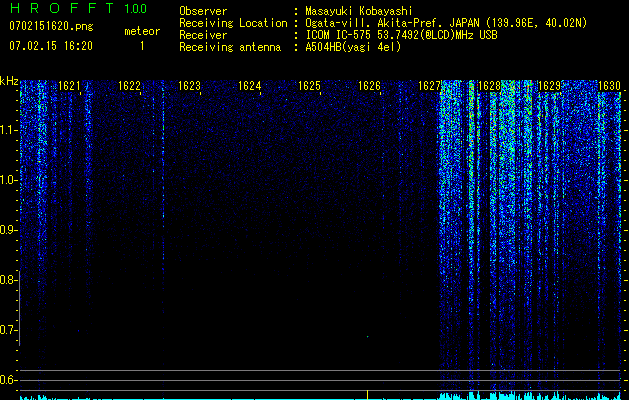This screenshot has width=629, height=400.
Task: Click the Observer label
Action: (x=203, y=11)
